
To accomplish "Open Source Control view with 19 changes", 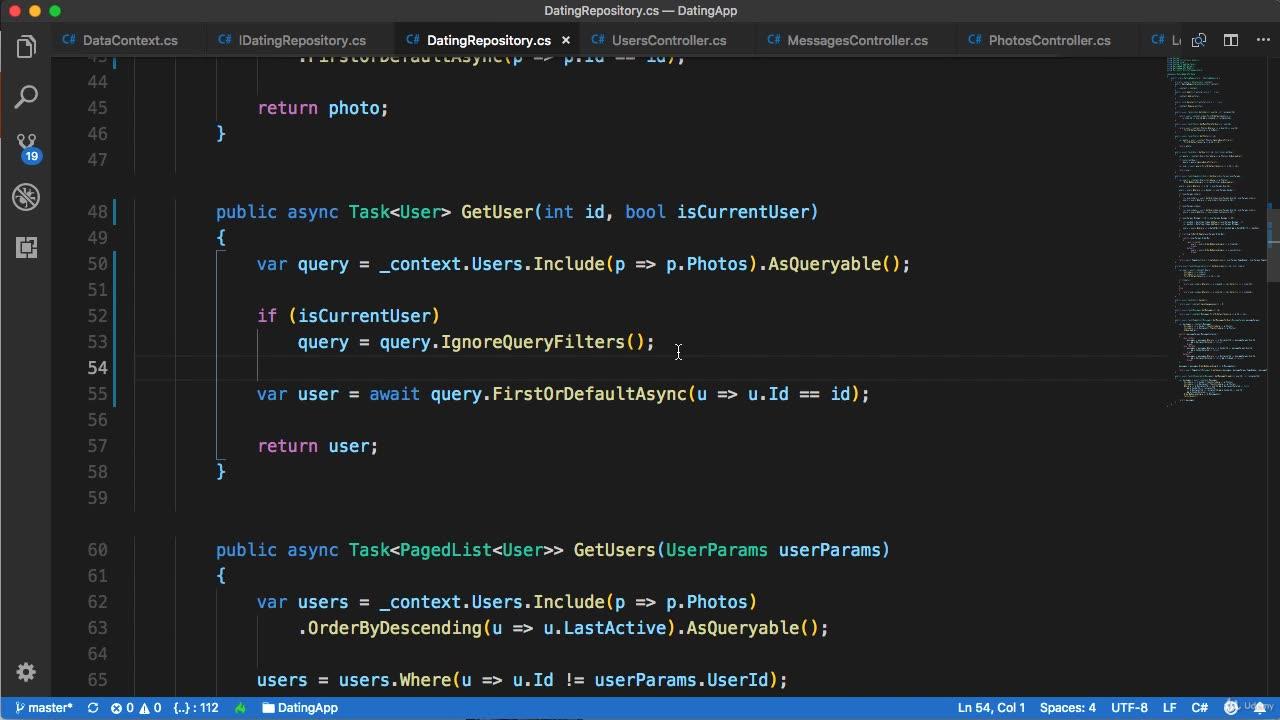I will coord(26,148).
